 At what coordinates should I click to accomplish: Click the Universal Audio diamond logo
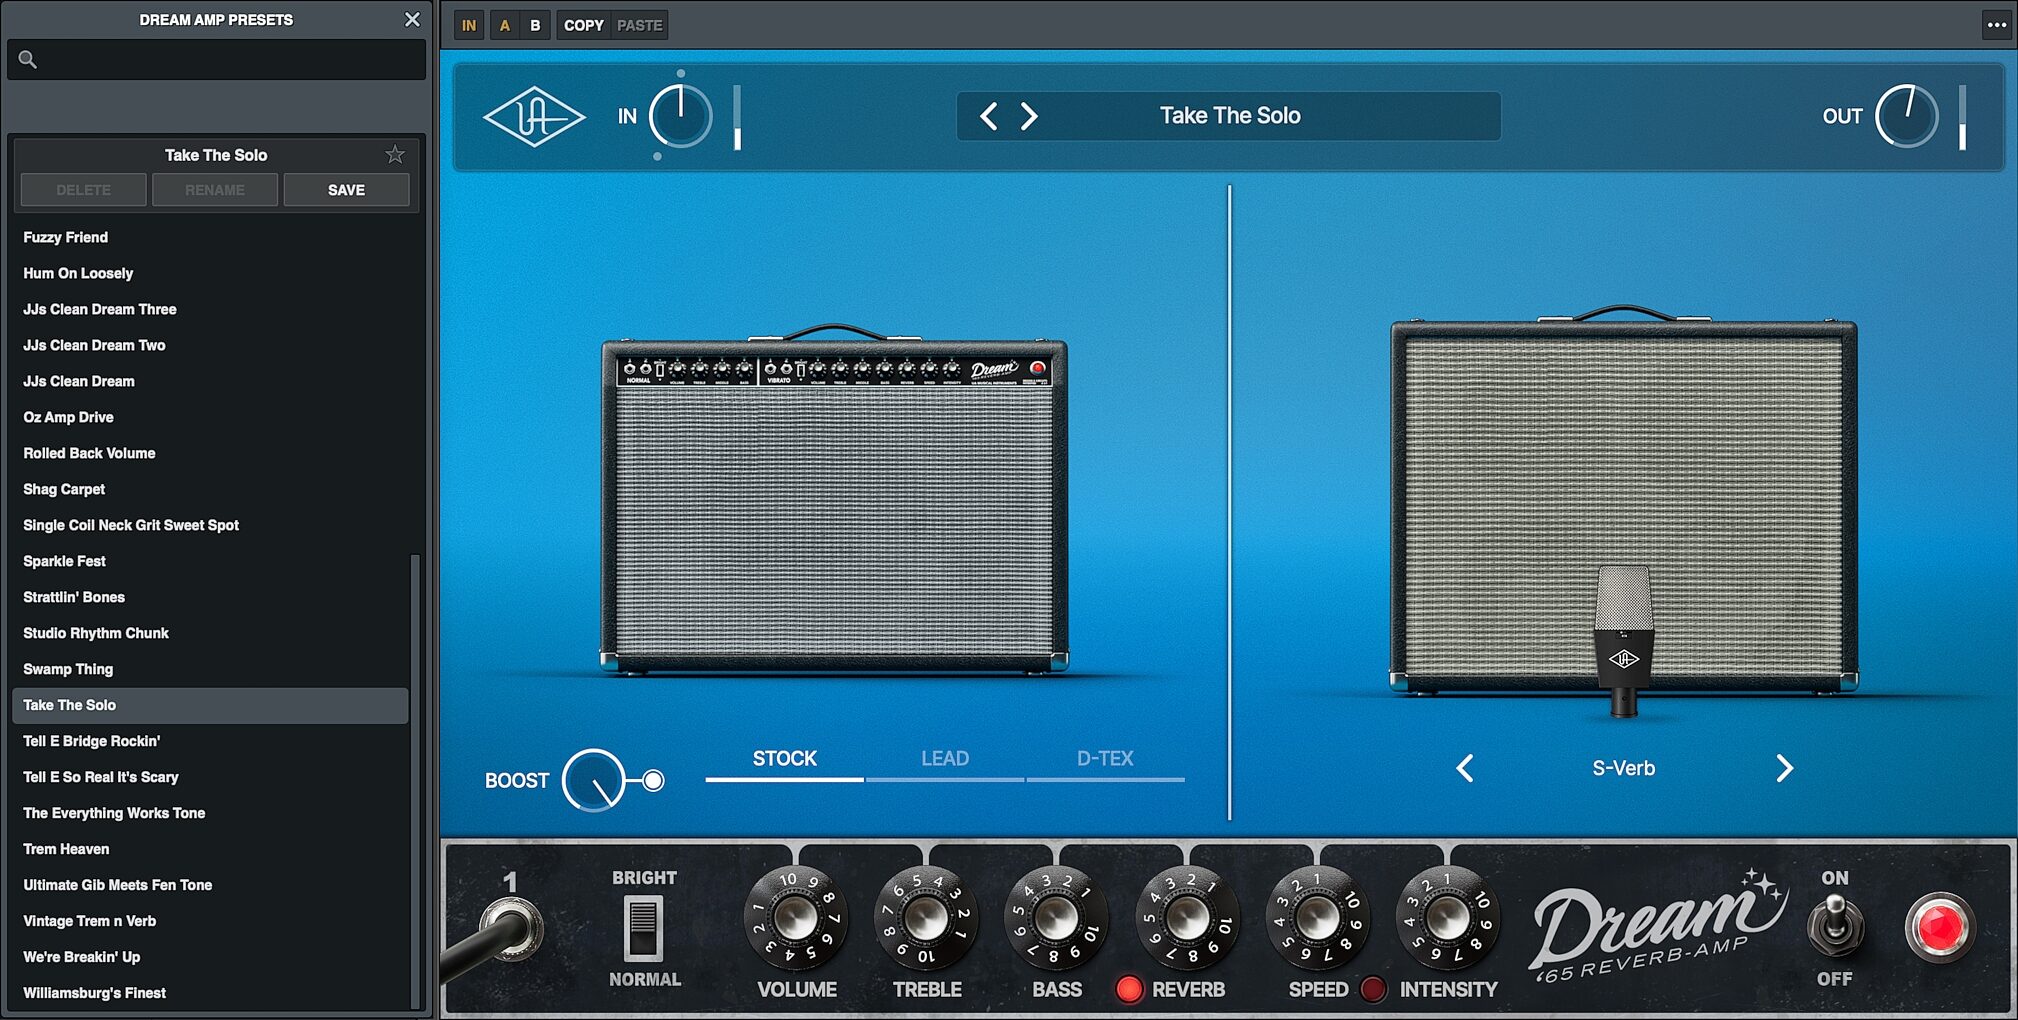pyautogui.click(x=534, y=117)
